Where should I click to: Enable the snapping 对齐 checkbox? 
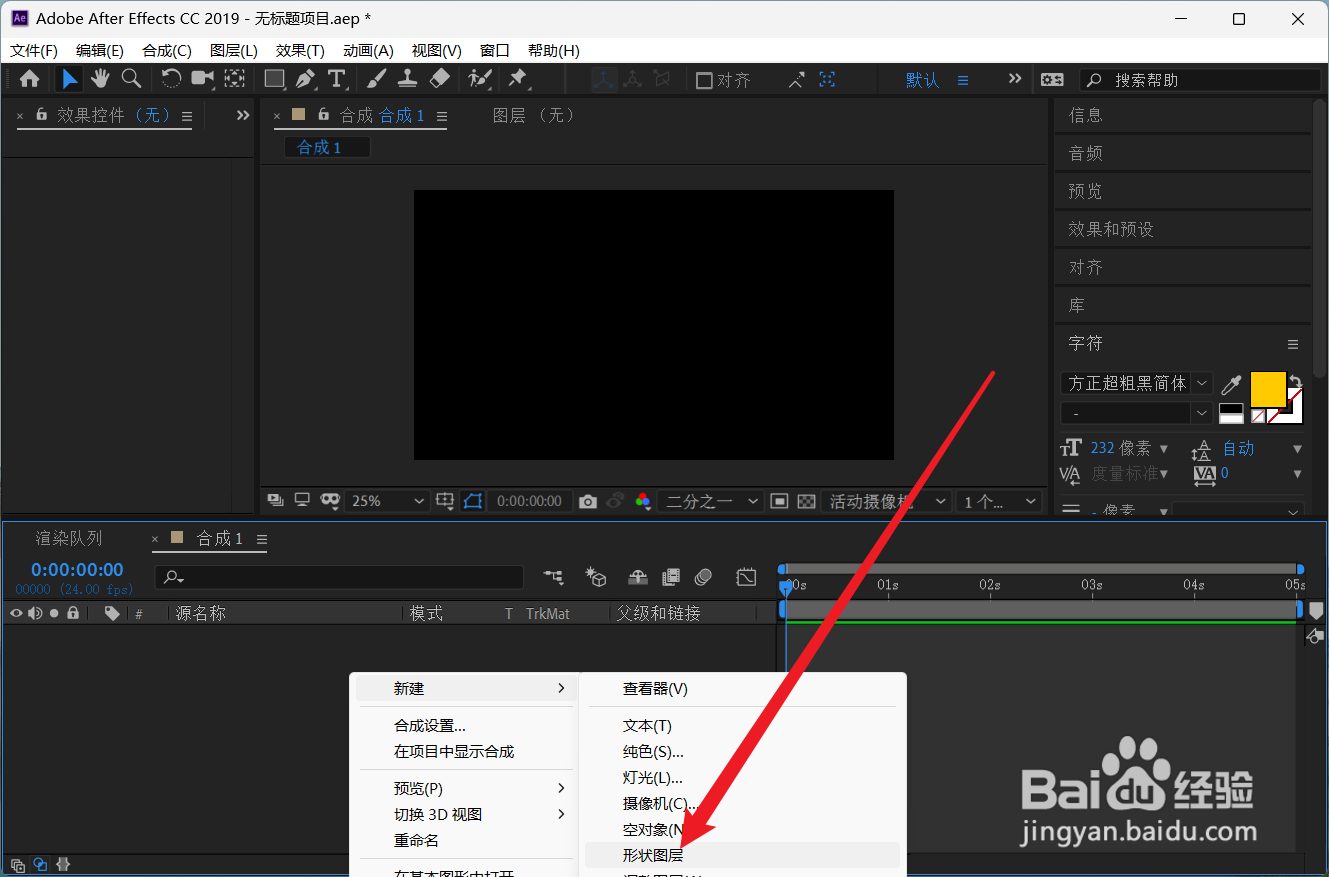tap(704, 80)
